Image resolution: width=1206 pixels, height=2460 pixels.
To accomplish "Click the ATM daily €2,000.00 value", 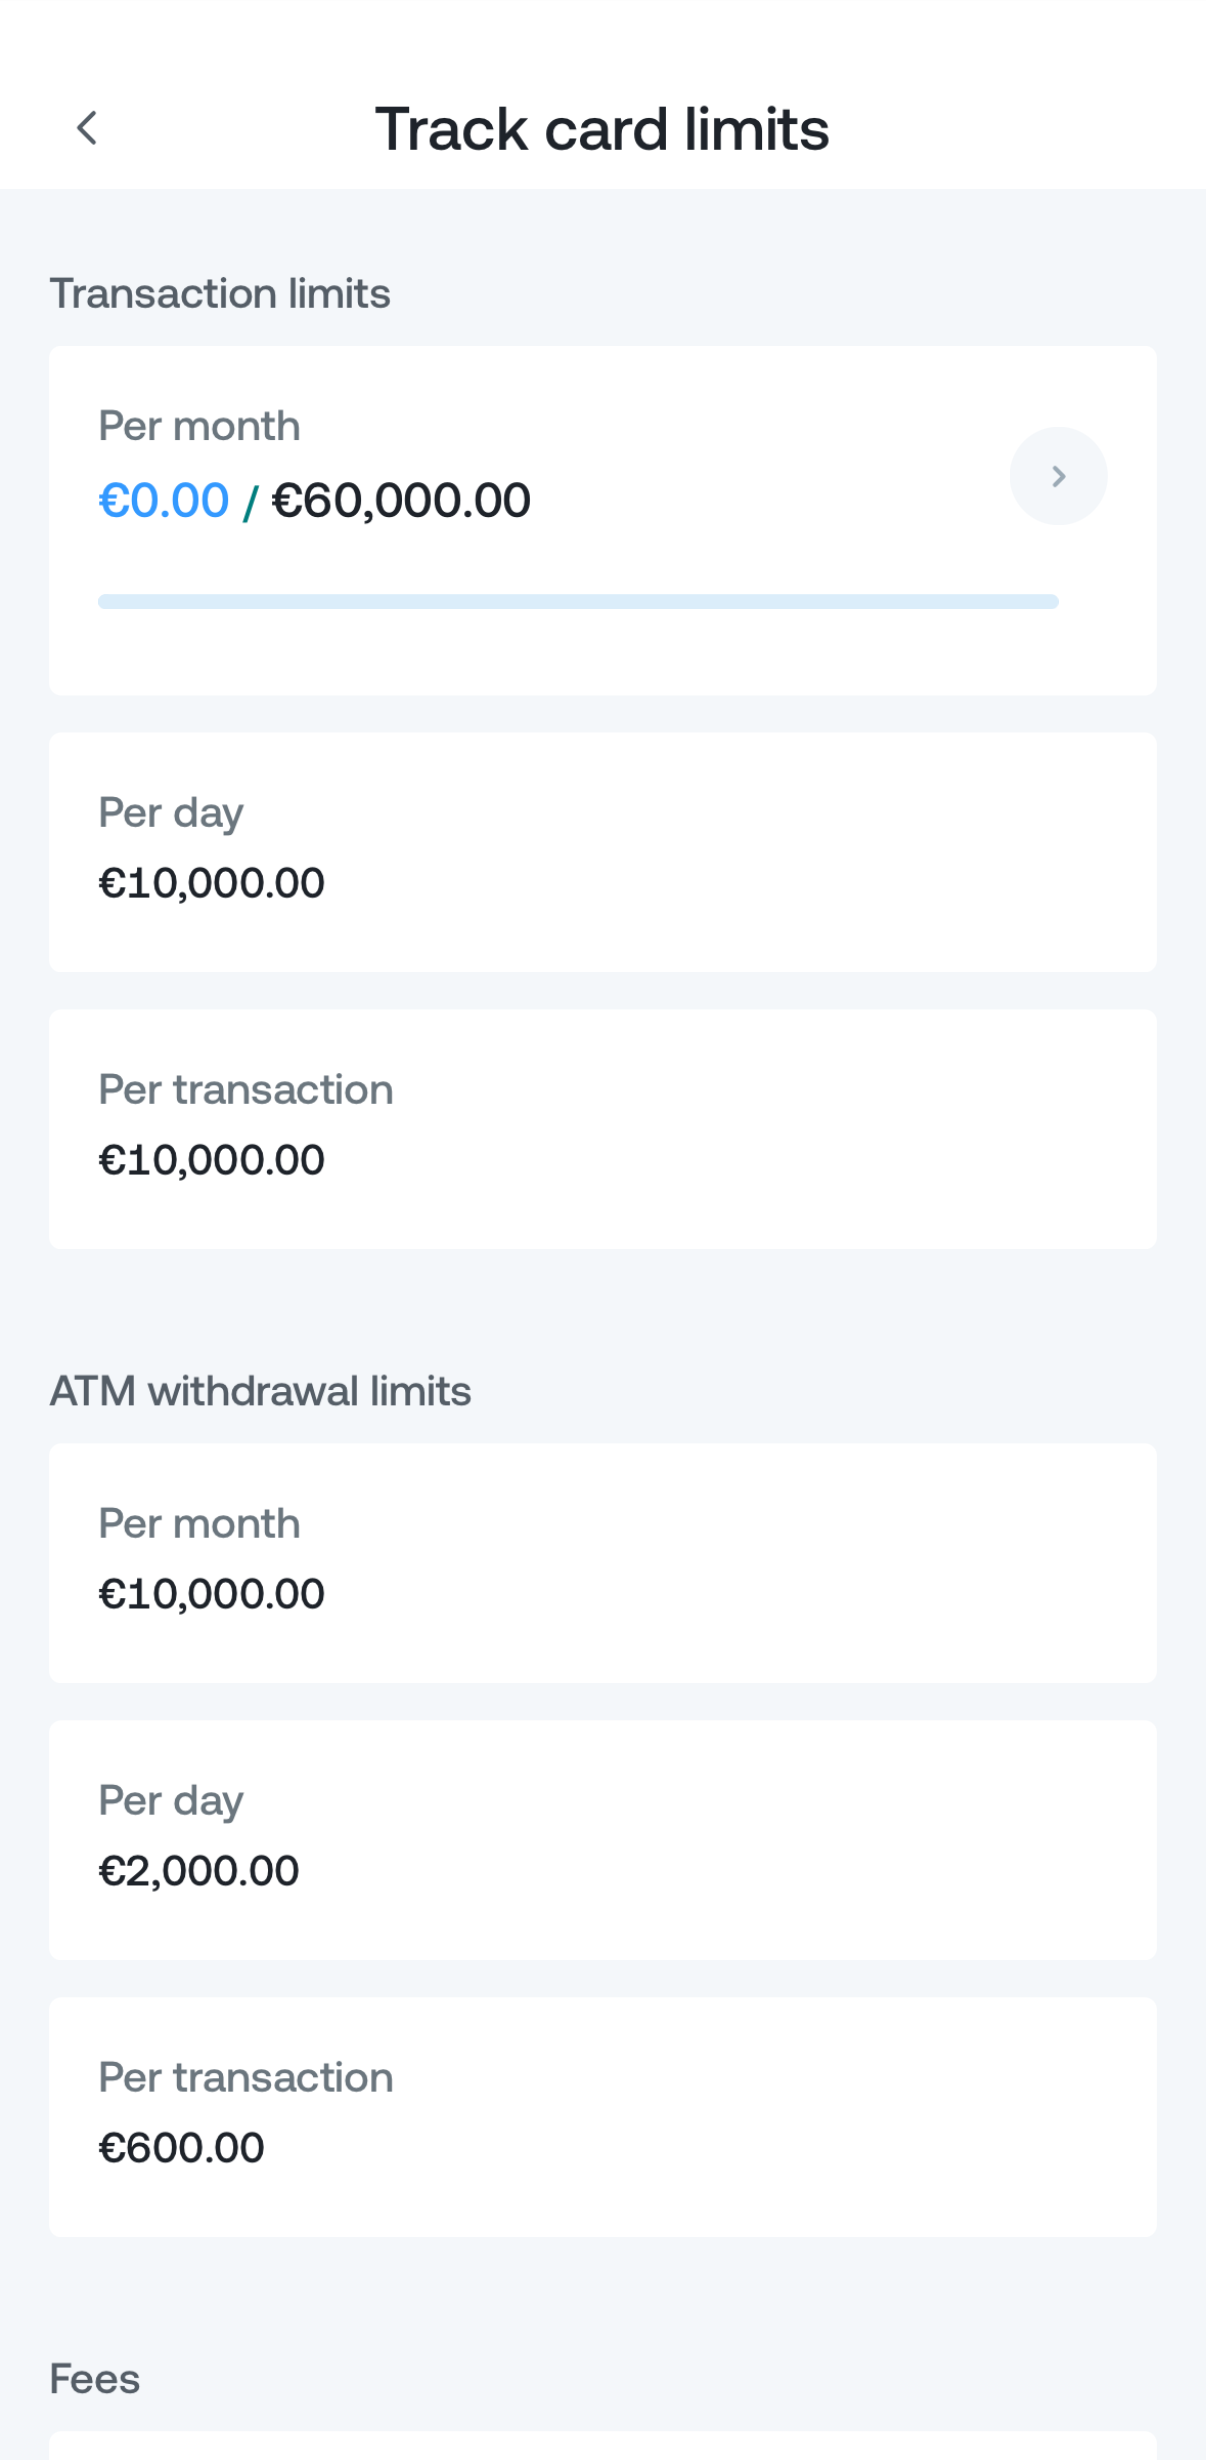I will [199, 1871].
